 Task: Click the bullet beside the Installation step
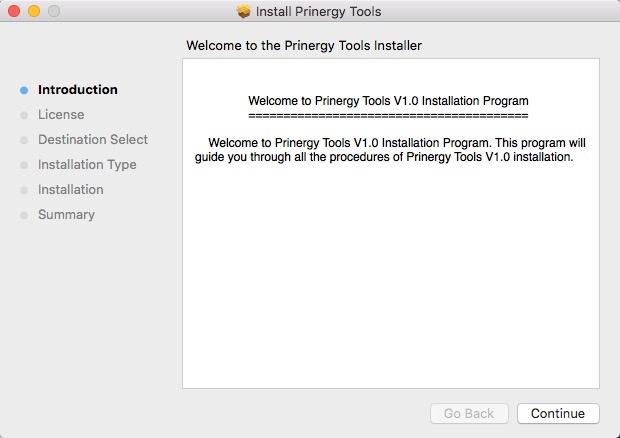24,190
